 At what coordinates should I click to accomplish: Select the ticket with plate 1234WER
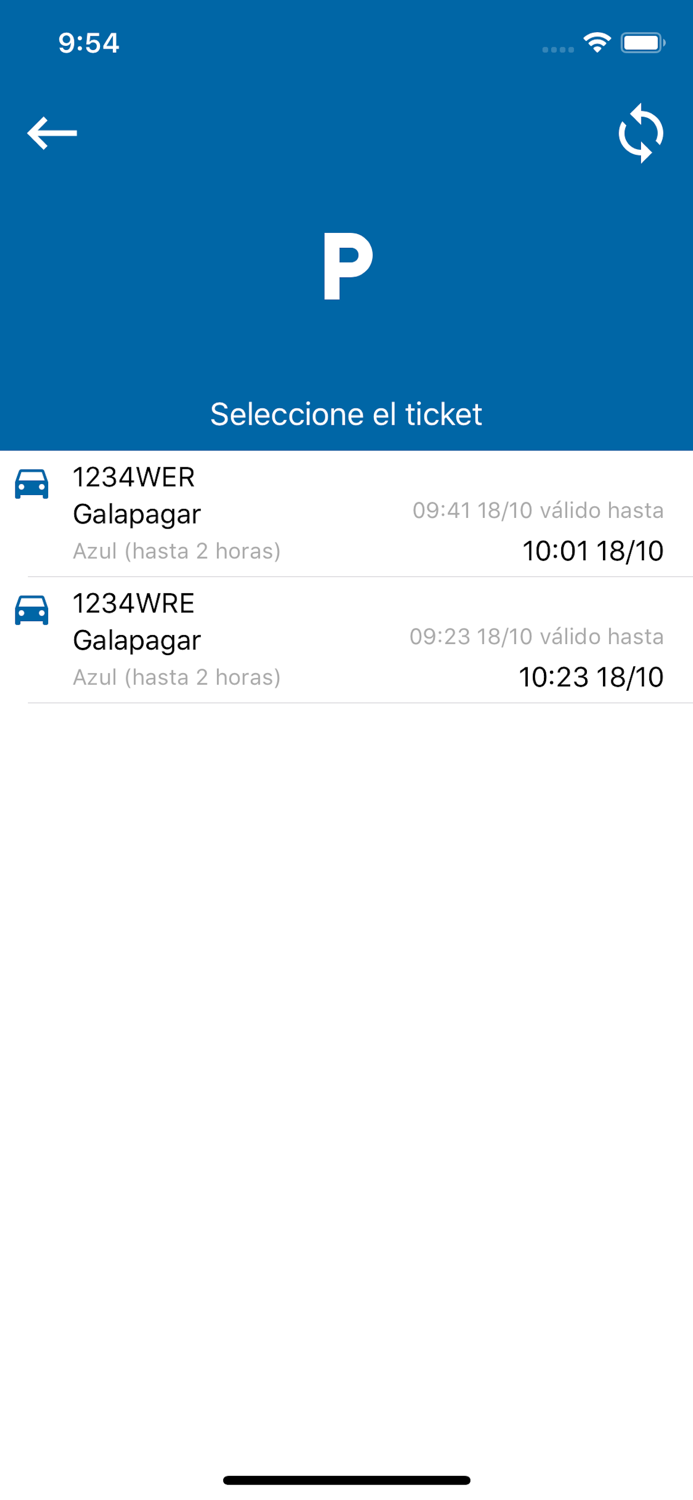point(134,478)
